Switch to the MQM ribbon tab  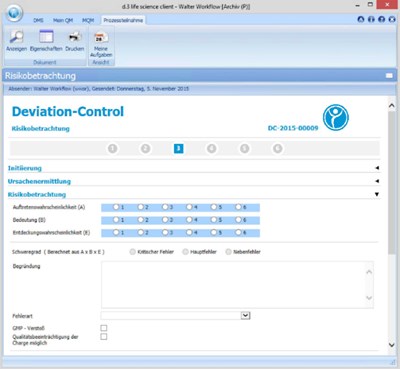[x=88, y=20]
